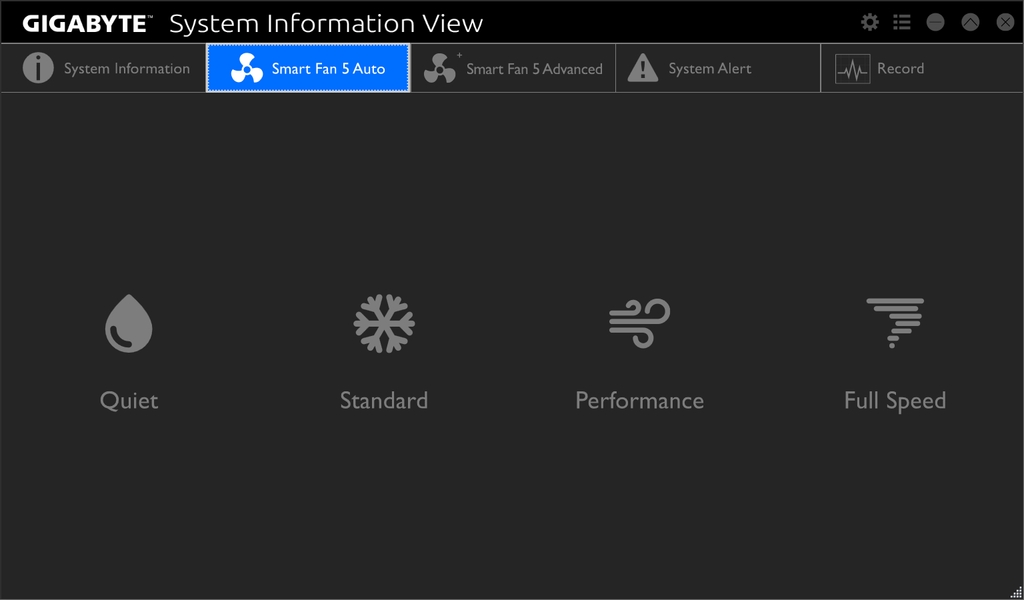Click the info circle icon
This screenshot has width=1024, height=600.
pyautogui.click(x=38, y=68)
